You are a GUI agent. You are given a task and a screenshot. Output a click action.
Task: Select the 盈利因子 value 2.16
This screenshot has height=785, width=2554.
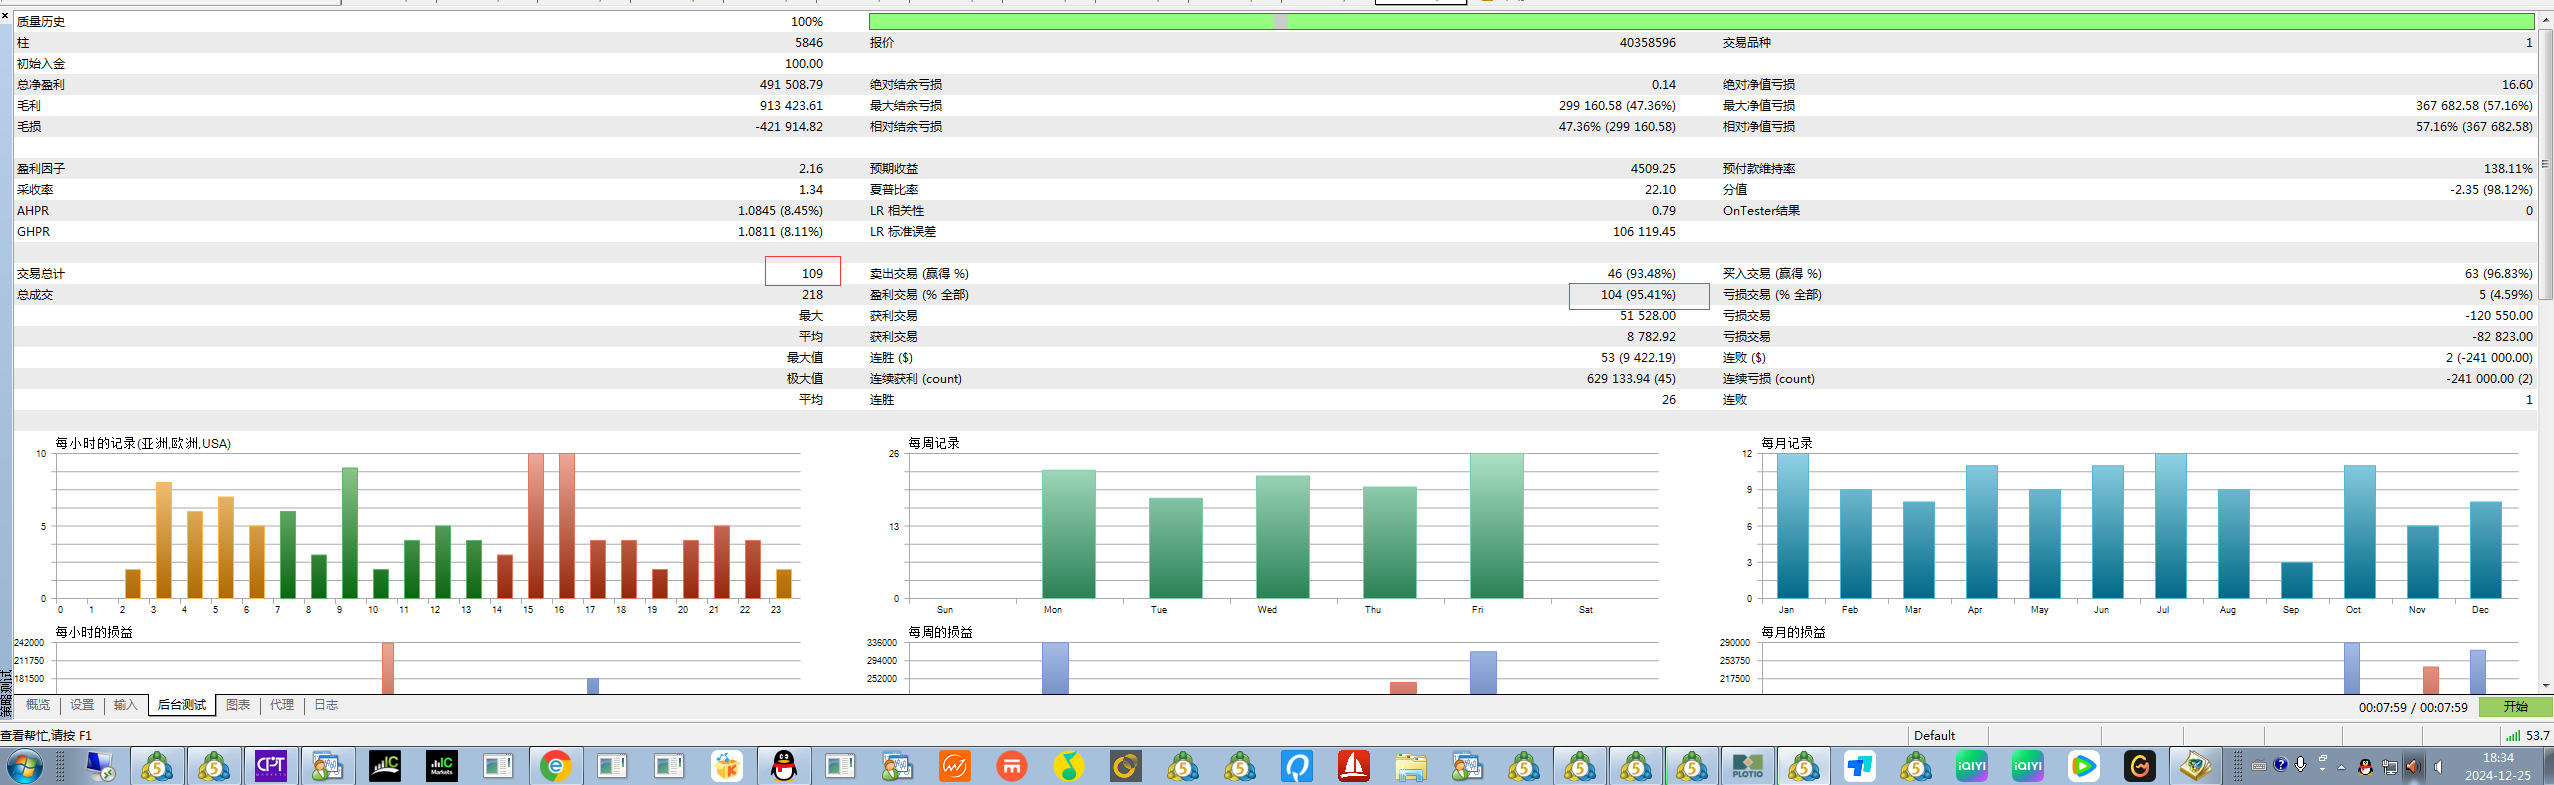[x=811, y=169]
